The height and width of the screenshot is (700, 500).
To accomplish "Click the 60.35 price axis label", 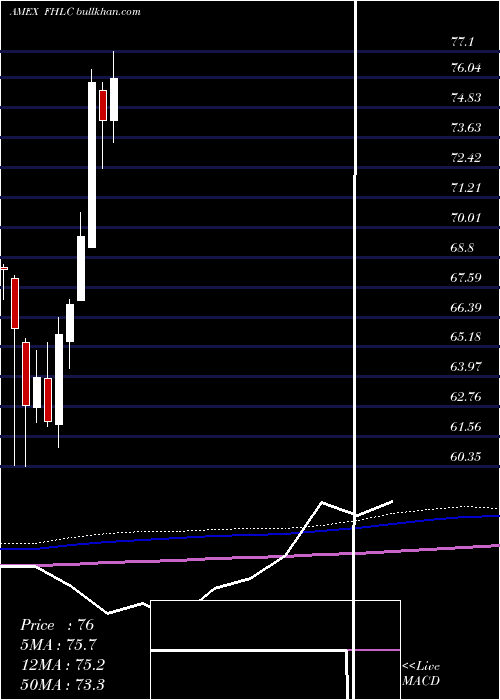I will pos(466,457).
